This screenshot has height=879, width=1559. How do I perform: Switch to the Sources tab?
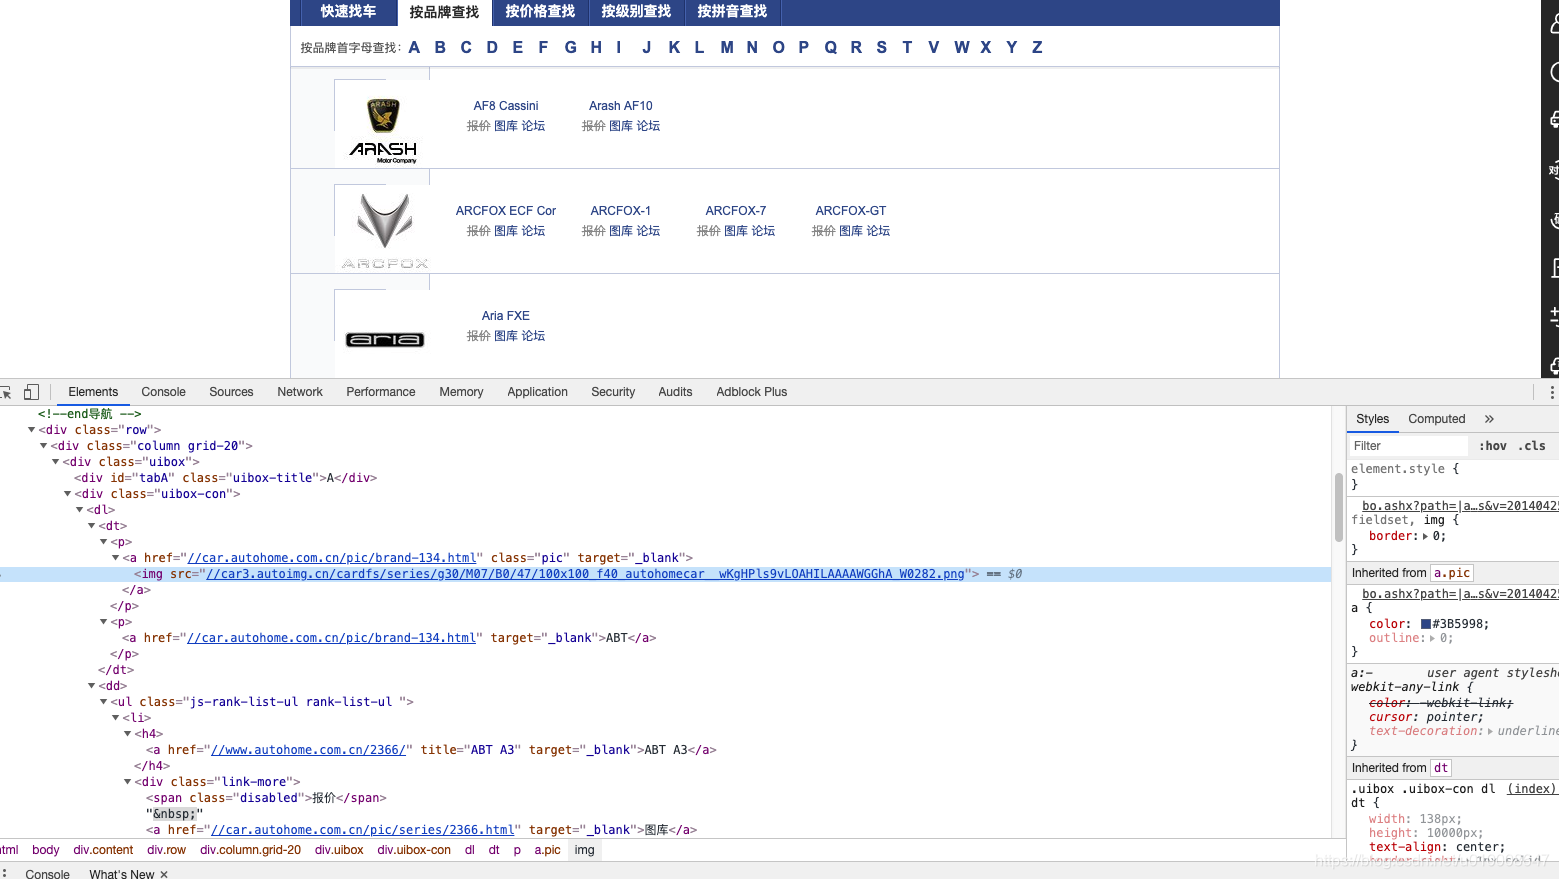(x=231, y=392)
